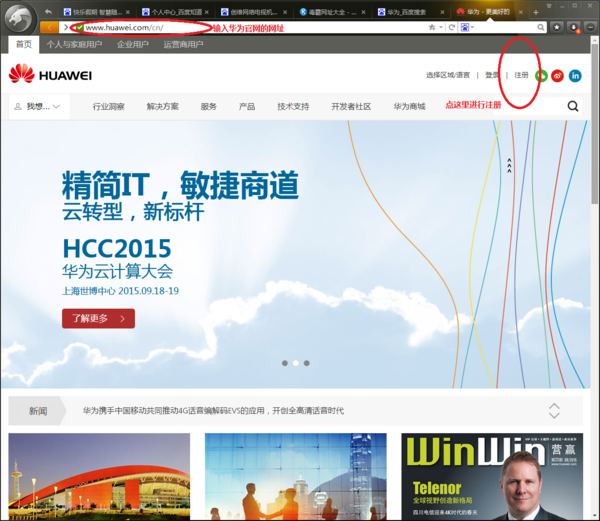Image resolution: width=600 pixels, height=521 pixels.
Task: Close the 快乐假期 tab
Action: pos(128,12)
